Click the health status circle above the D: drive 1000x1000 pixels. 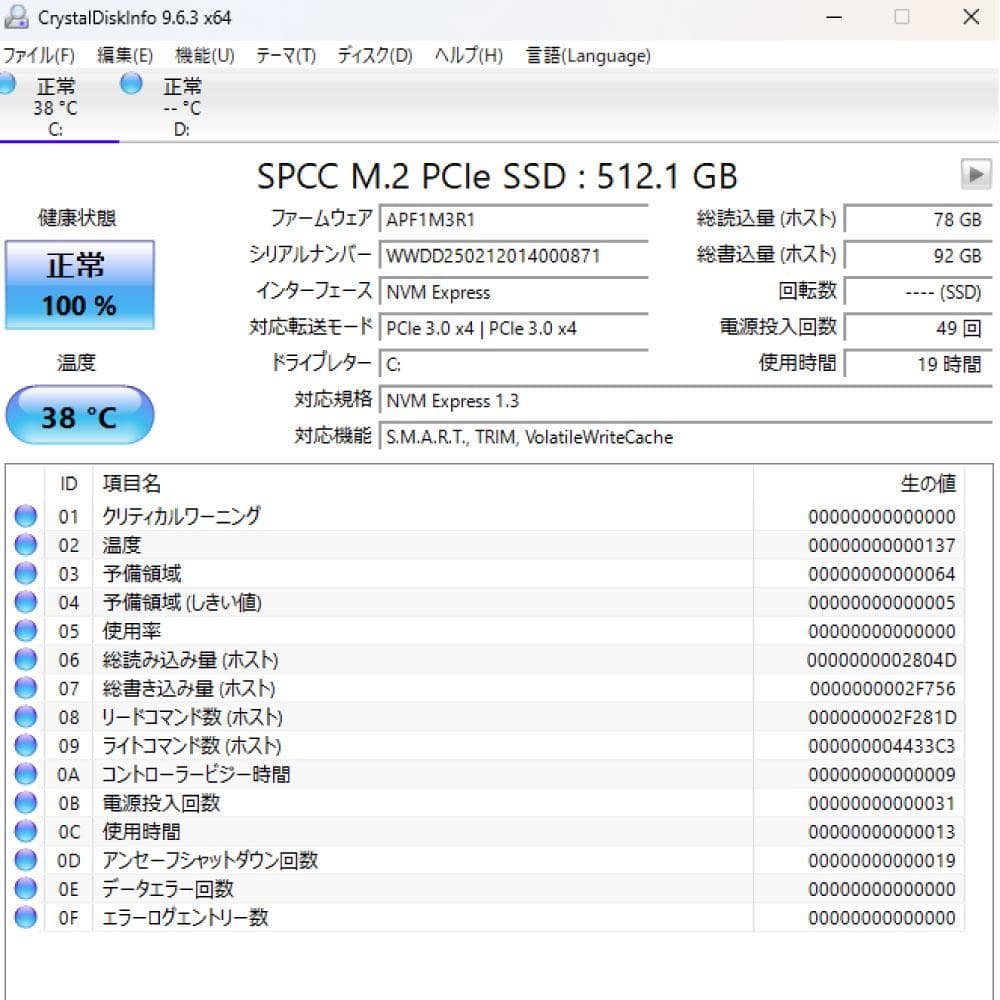[x=131, y=85]
